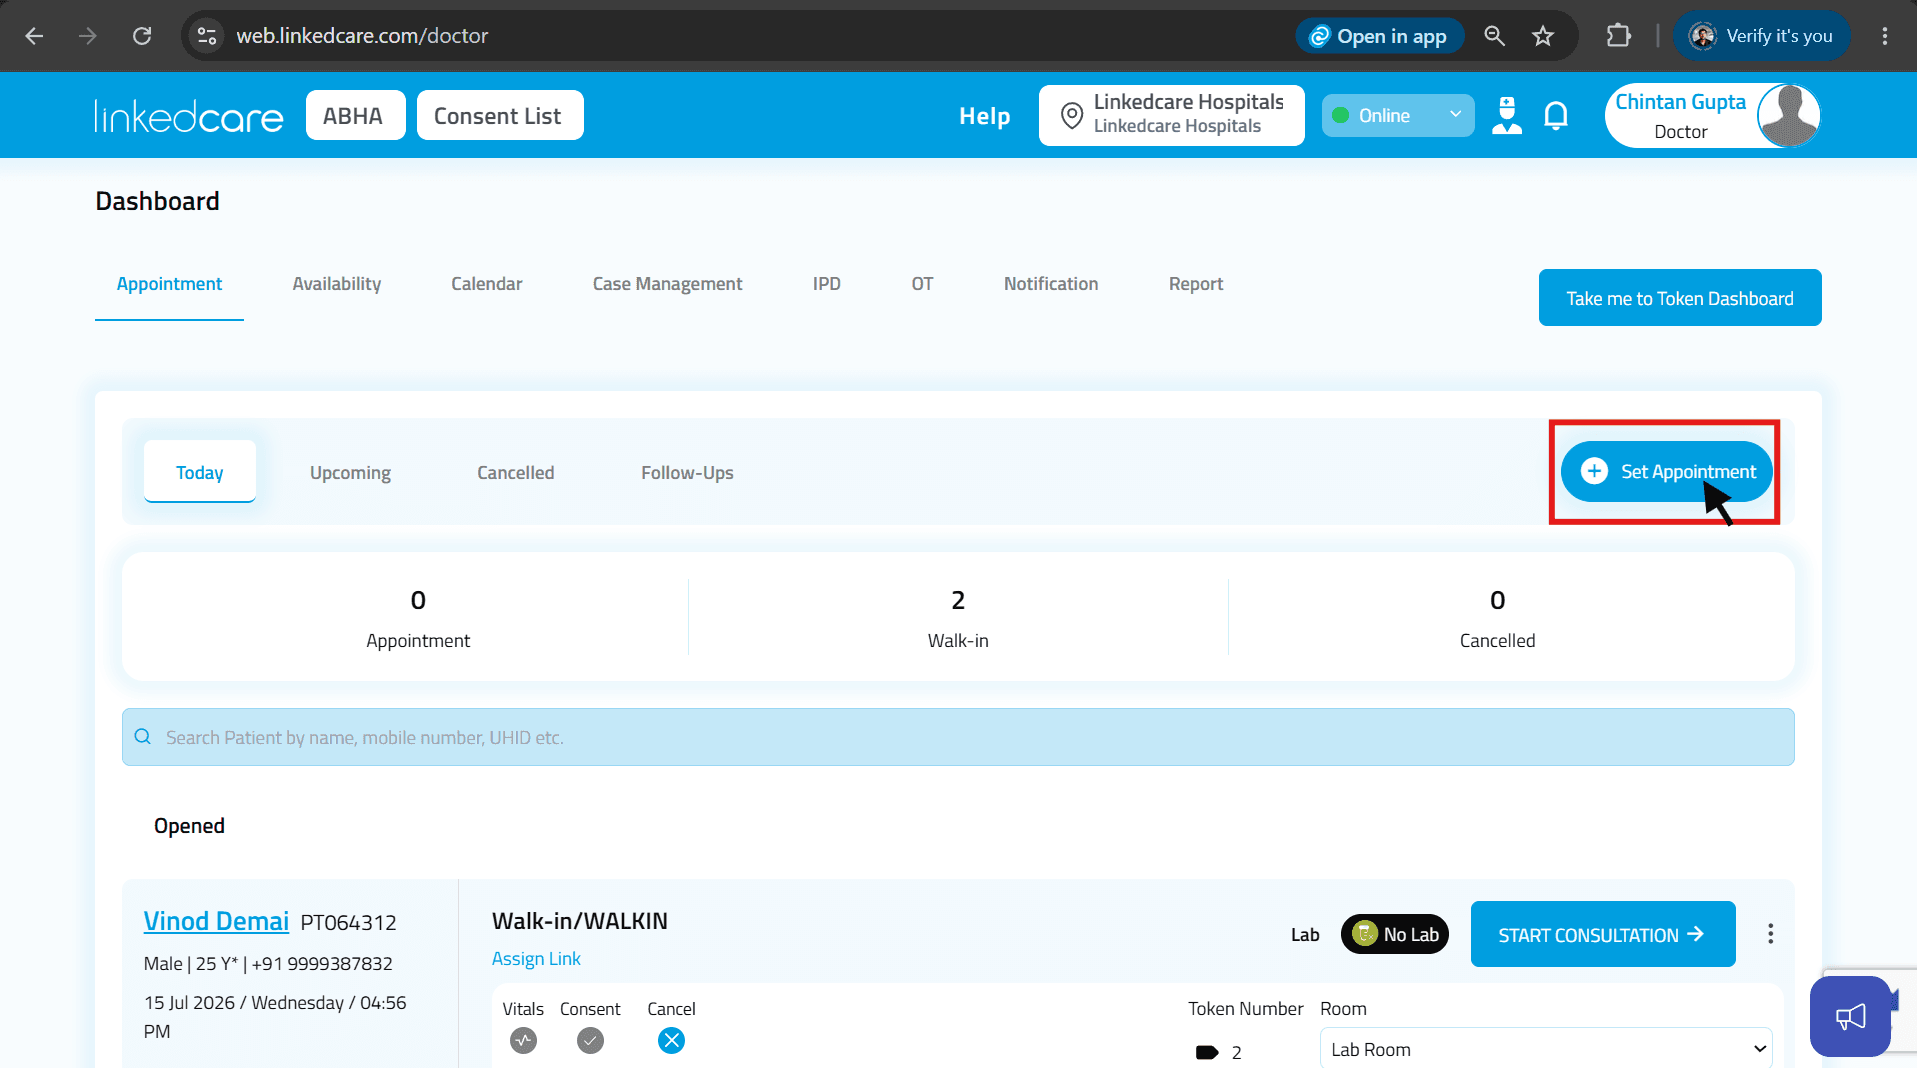Click the Assign Link link
The height and width of the screenshot is (1068, 1917).
(536, 958)
